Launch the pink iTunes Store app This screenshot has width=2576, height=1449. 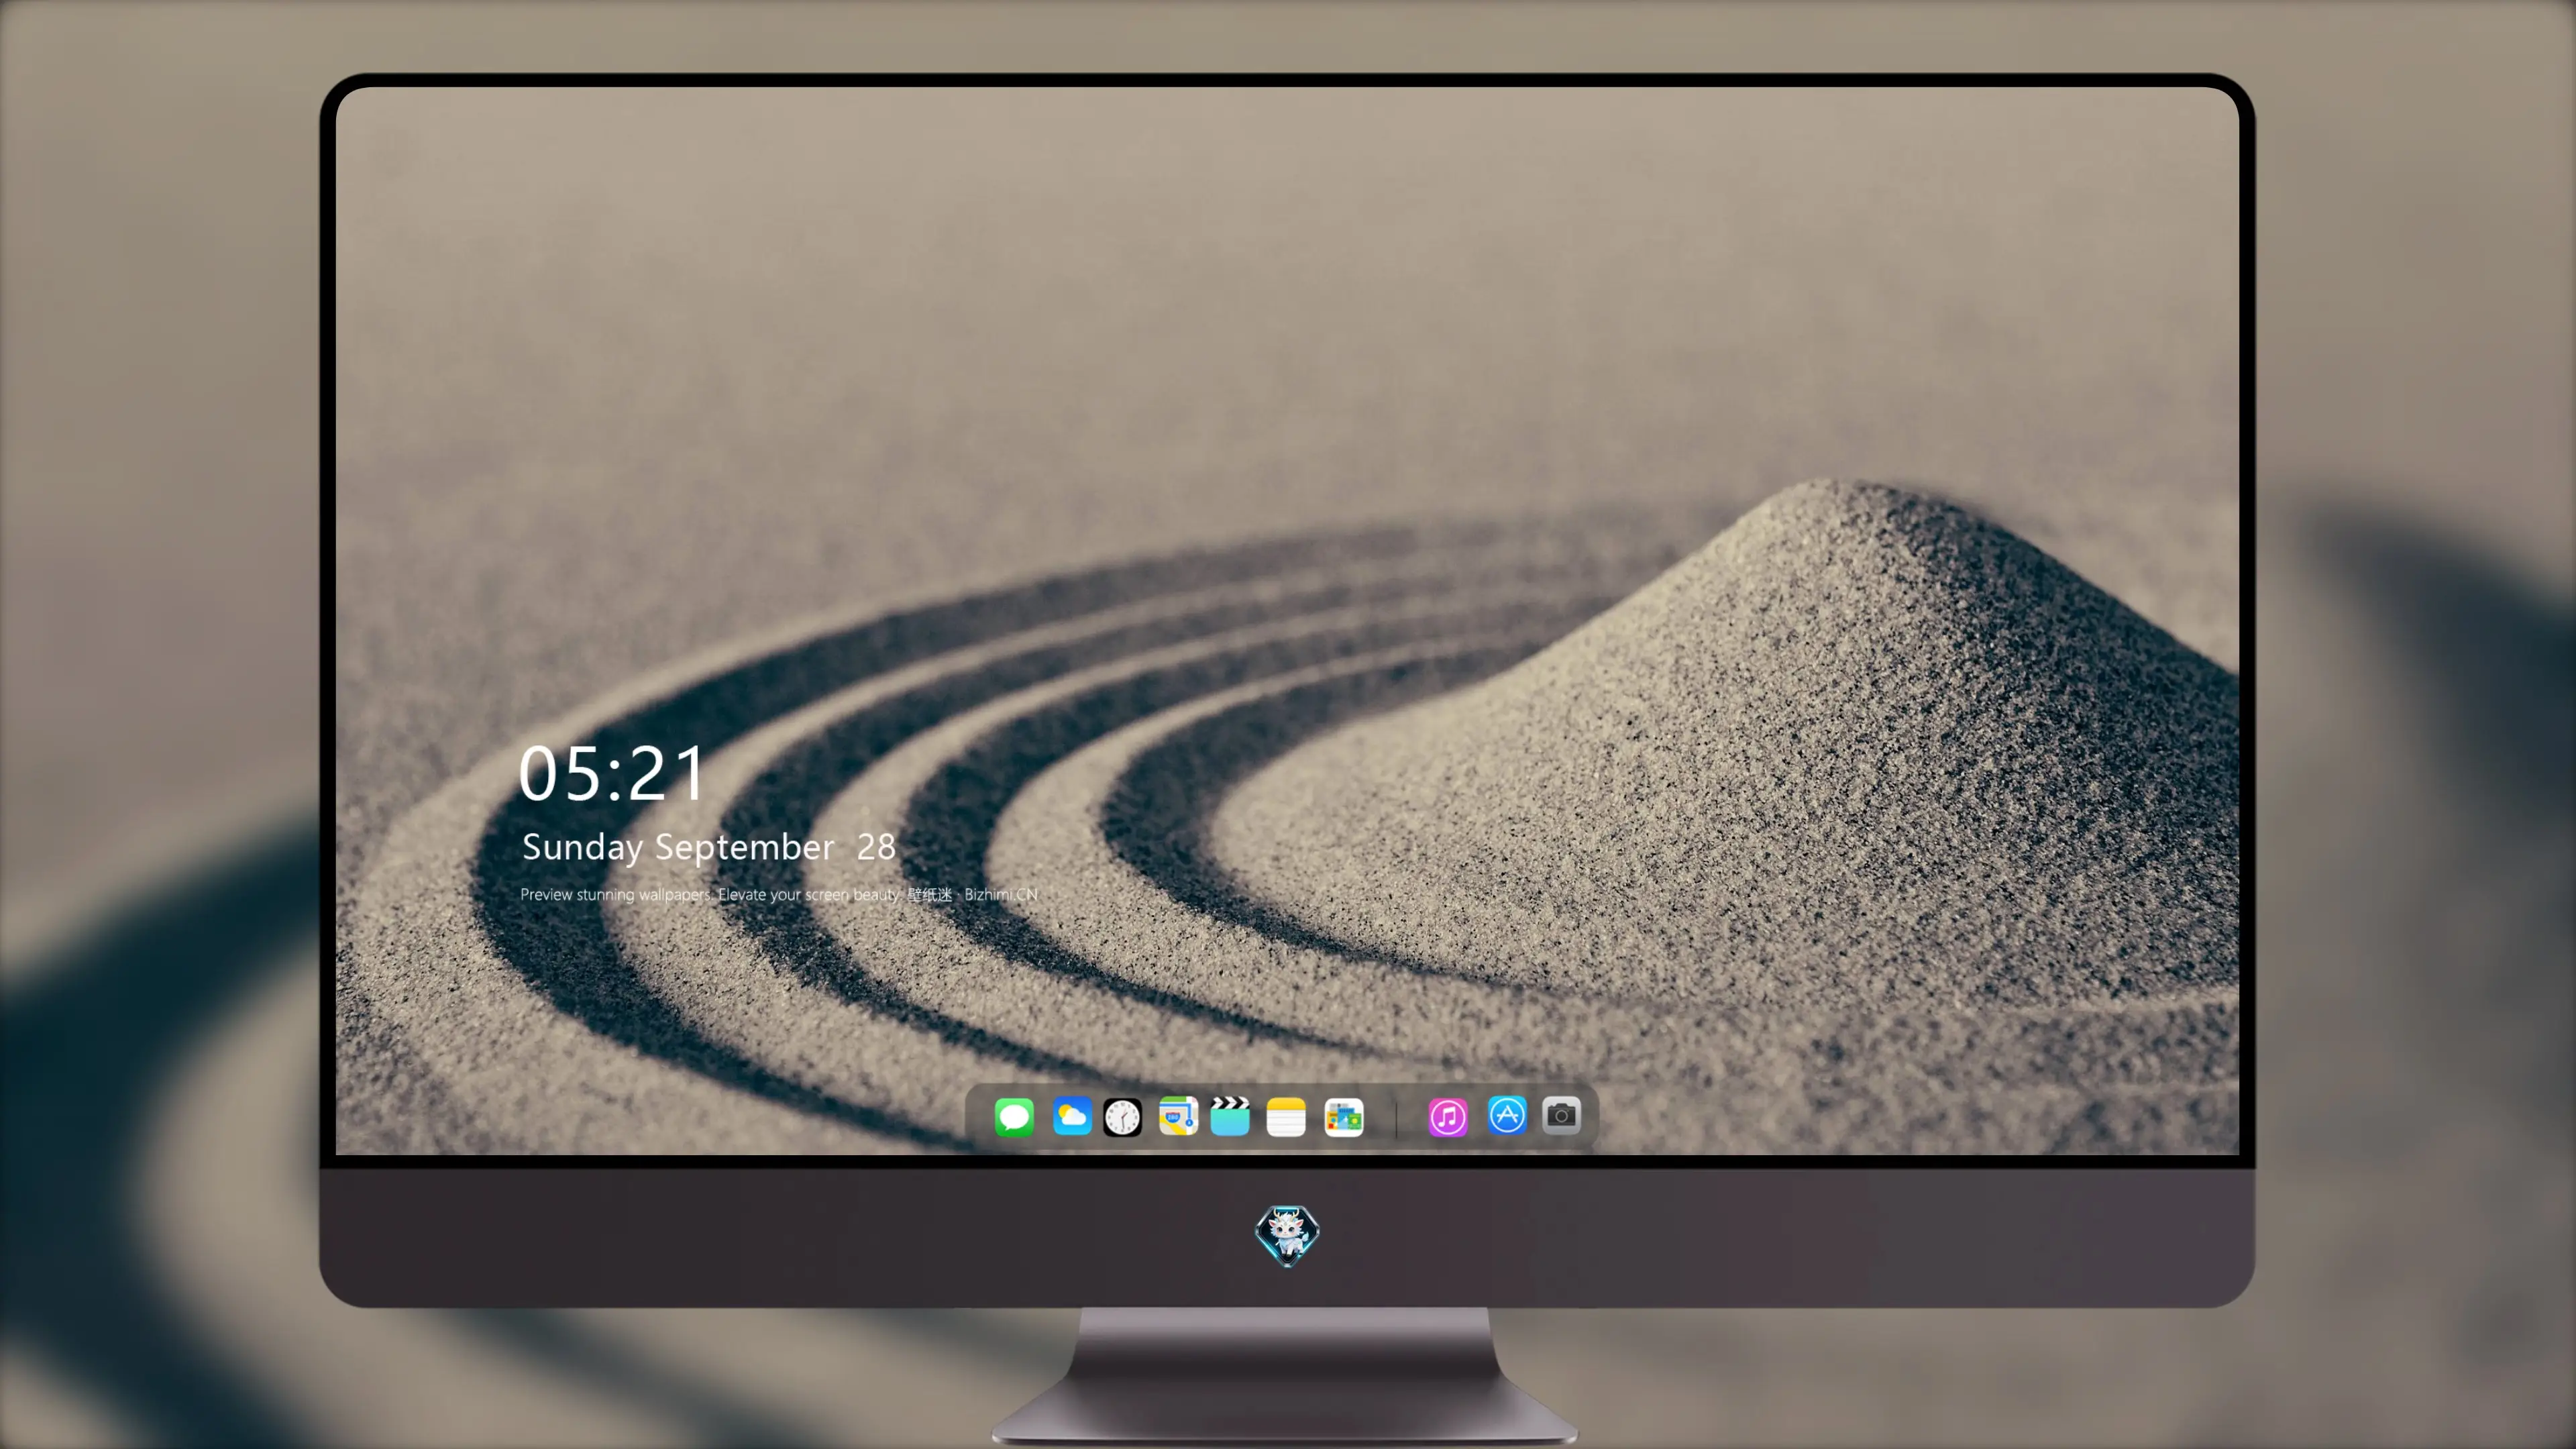pos(1448,1117)
